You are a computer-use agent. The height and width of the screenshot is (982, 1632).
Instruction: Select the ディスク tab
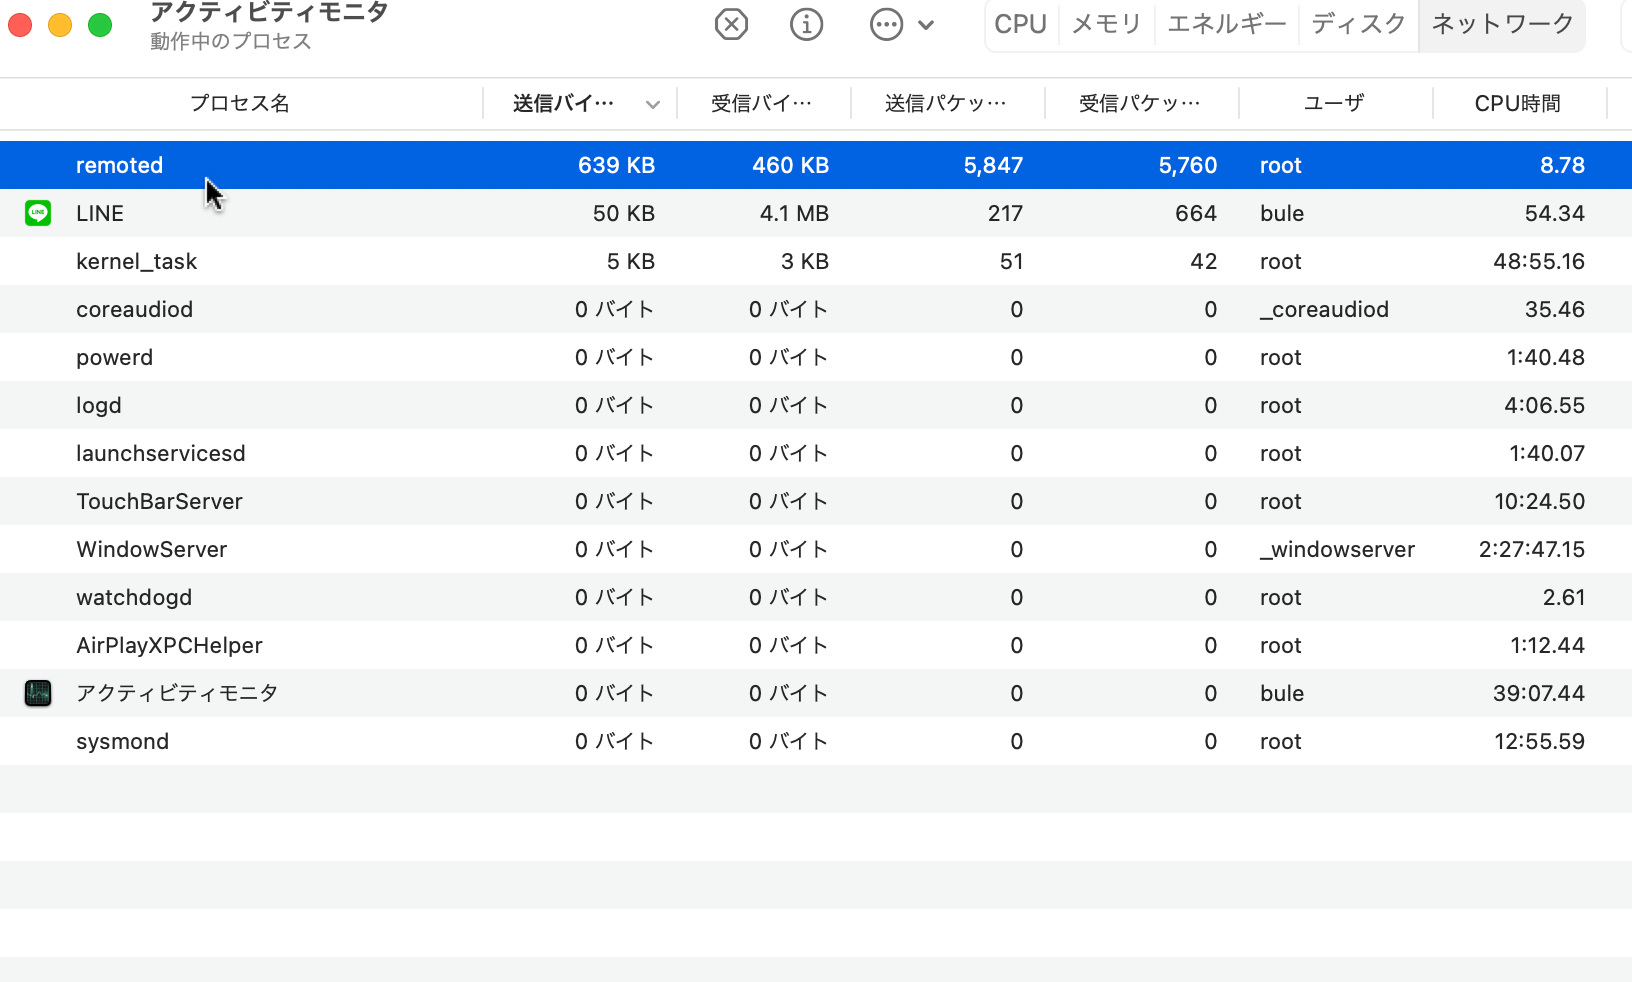[1358, 24]
